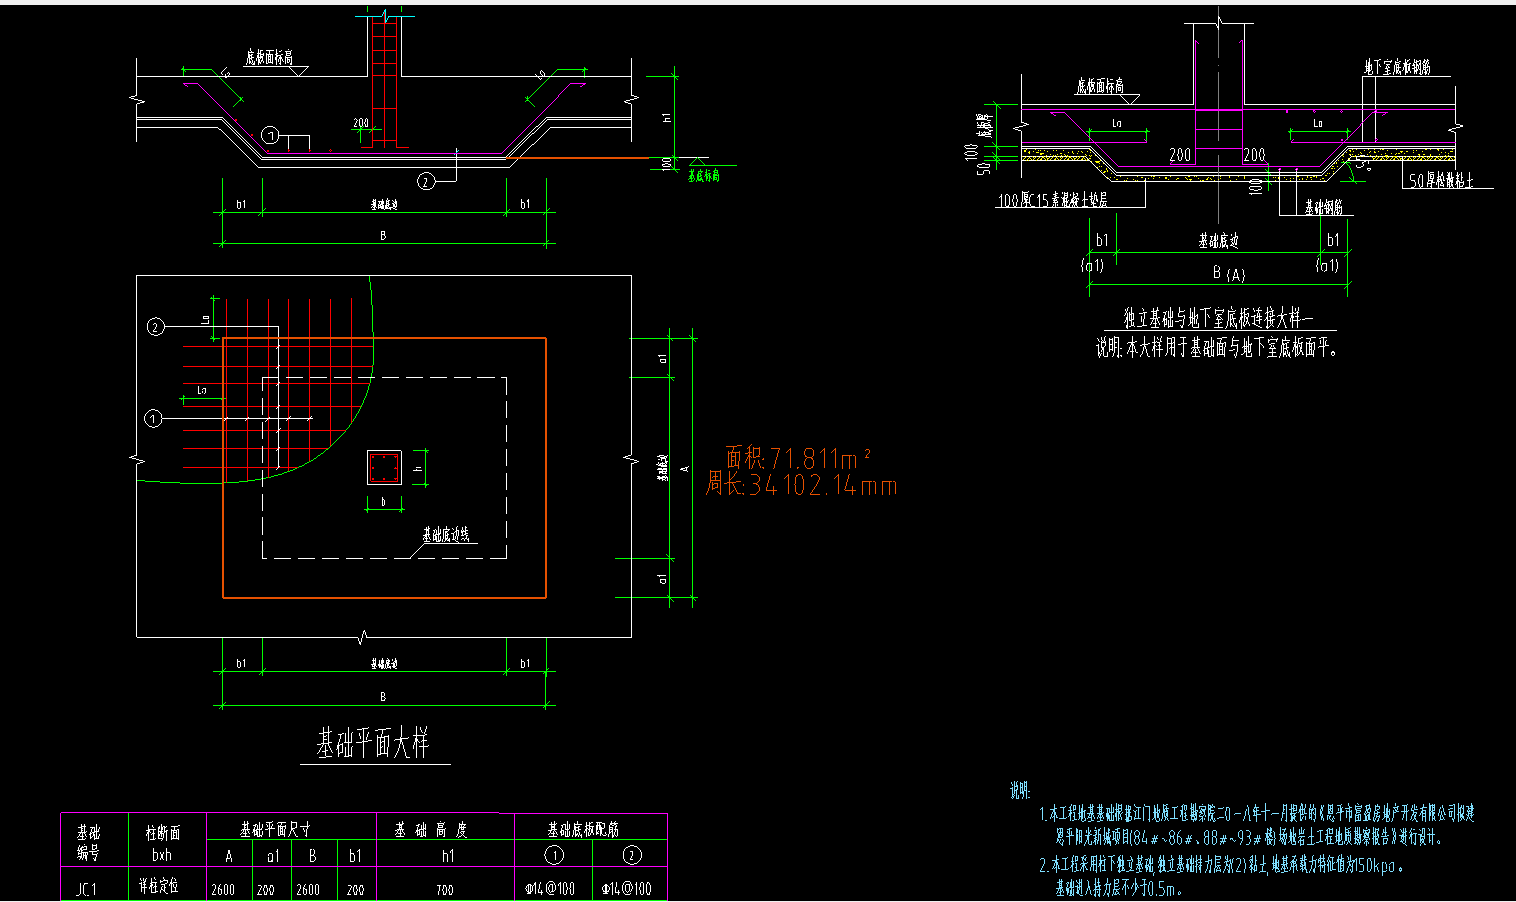Select Φ14@100 under table column ②
The height and width of the screenshot is (902, 1516).
pyautogui.click(x=626, y=888)
